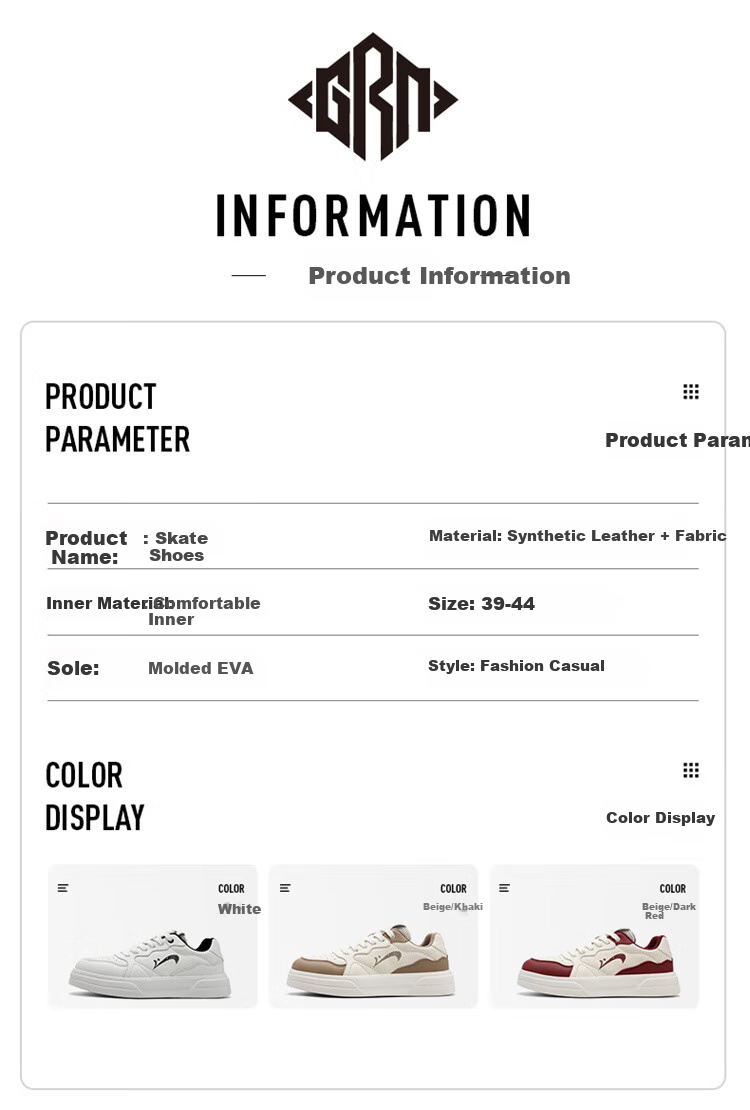The image size is (750, 1110).
Task: Click the Material: Synthetic Leather + Fabric text
Action: (578, 536)
